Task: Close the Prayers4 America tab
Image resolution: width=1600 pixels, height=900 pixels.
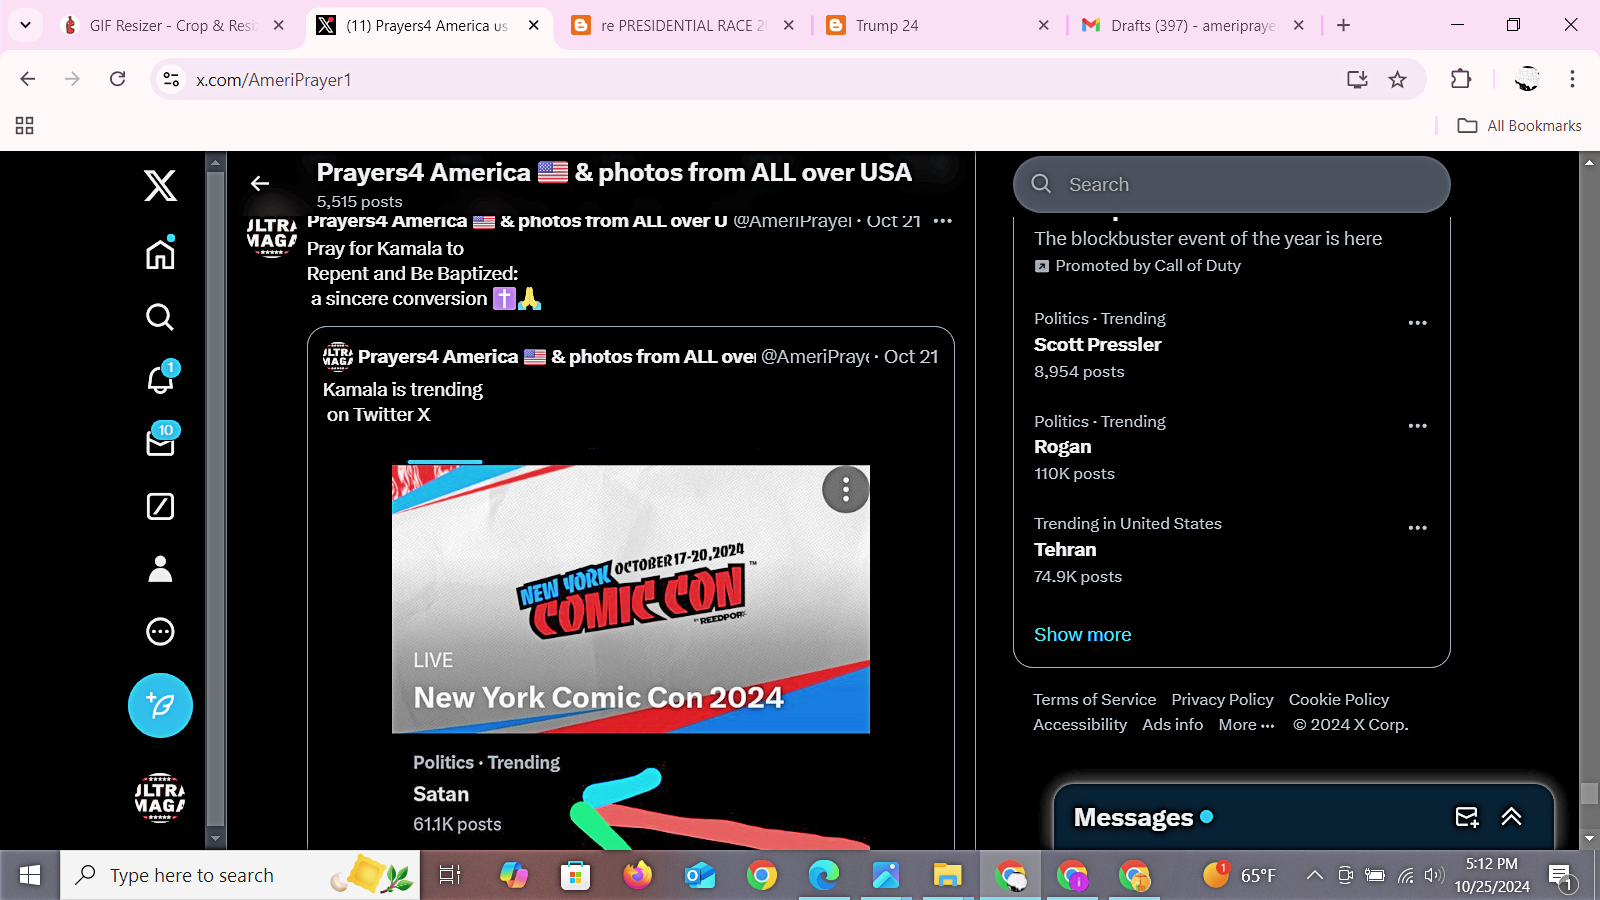Action: click(534, 26)
